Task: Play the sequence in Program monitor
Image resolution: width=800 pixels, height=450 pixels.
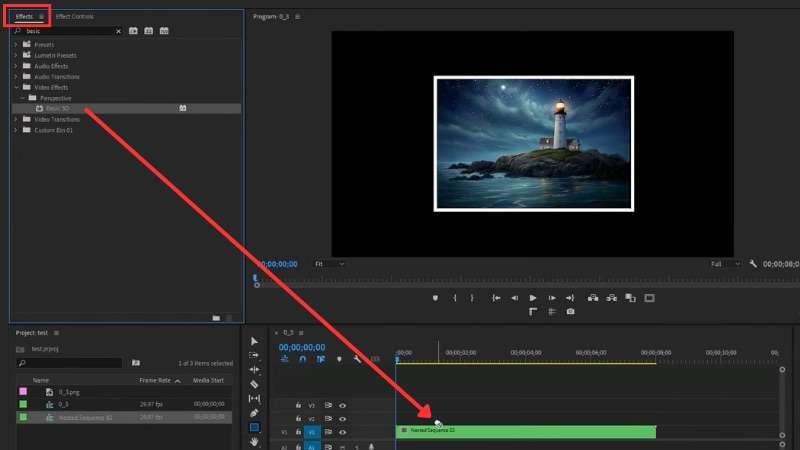Action: coord(533,298)
